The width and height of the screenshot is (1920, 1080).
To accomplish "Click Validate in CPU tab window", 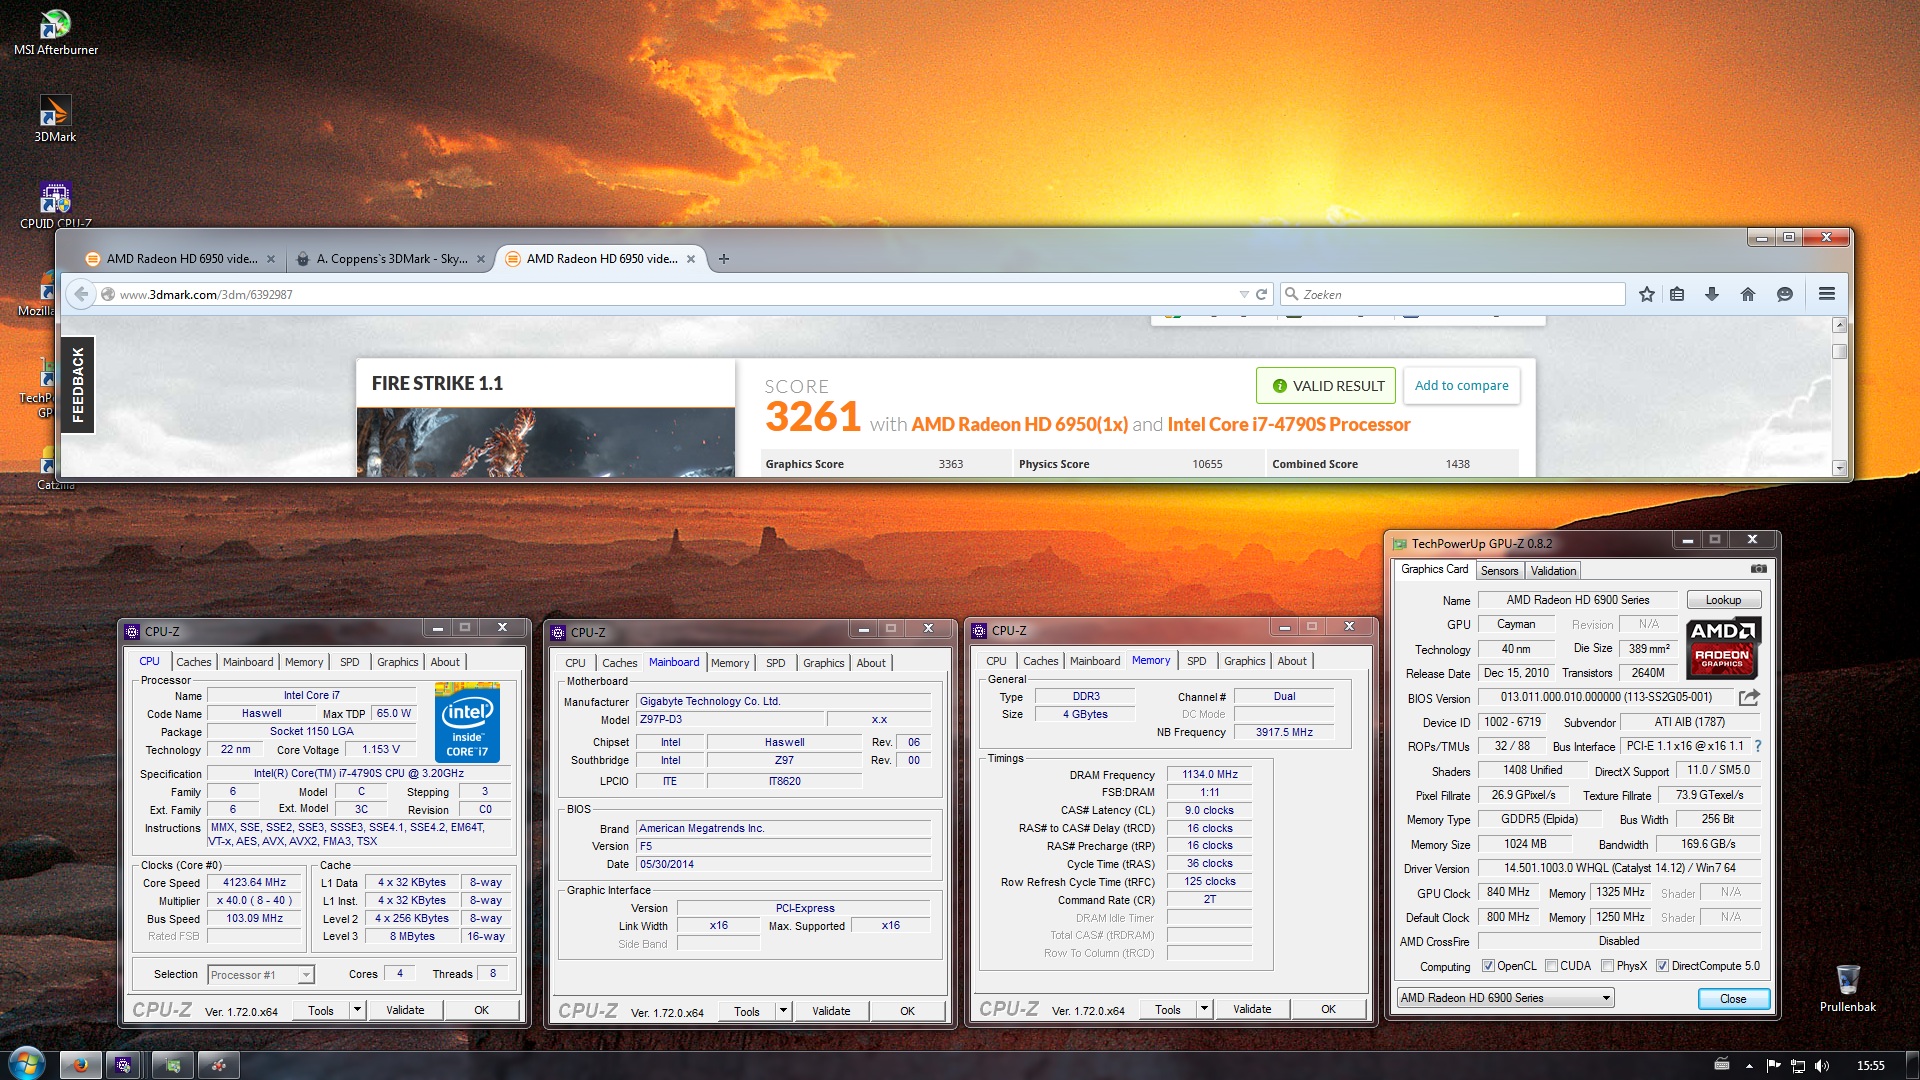I will tap(405, 1010).
